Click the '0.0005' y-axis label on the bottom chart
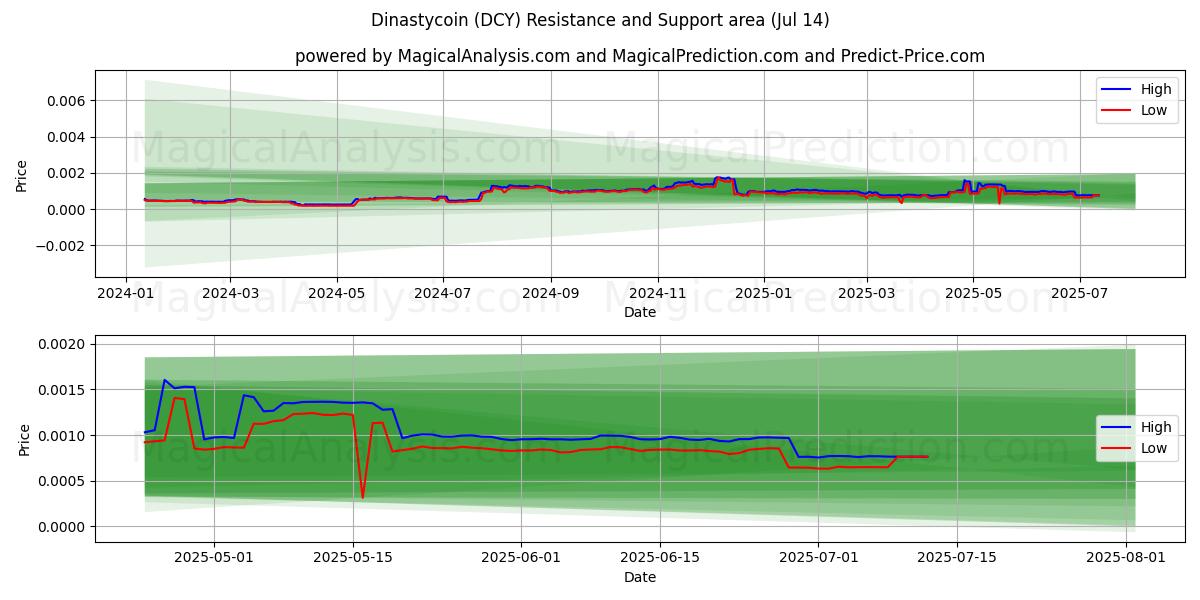Image resolution: width=1200 pixels, height=600 pixels. click(63, 481)
